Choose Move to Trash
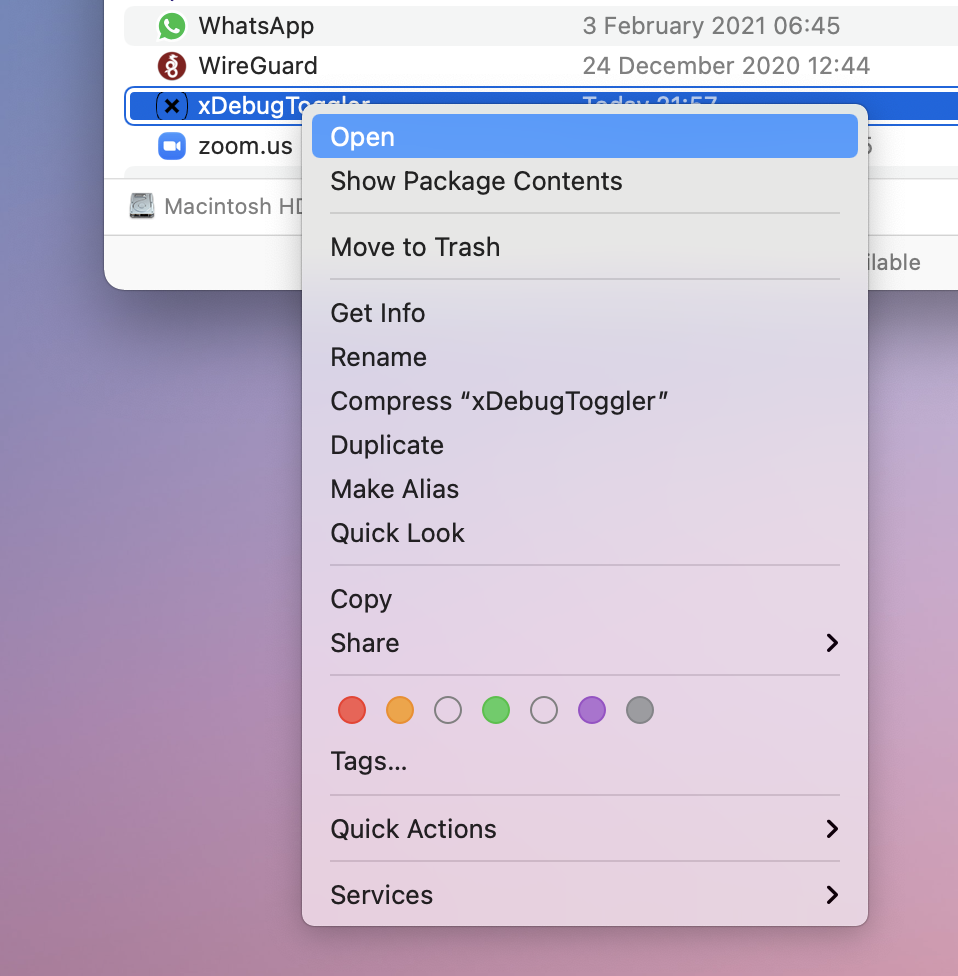Image resolution: width=958 pixels, height=976 pixels. pos(585,247)
